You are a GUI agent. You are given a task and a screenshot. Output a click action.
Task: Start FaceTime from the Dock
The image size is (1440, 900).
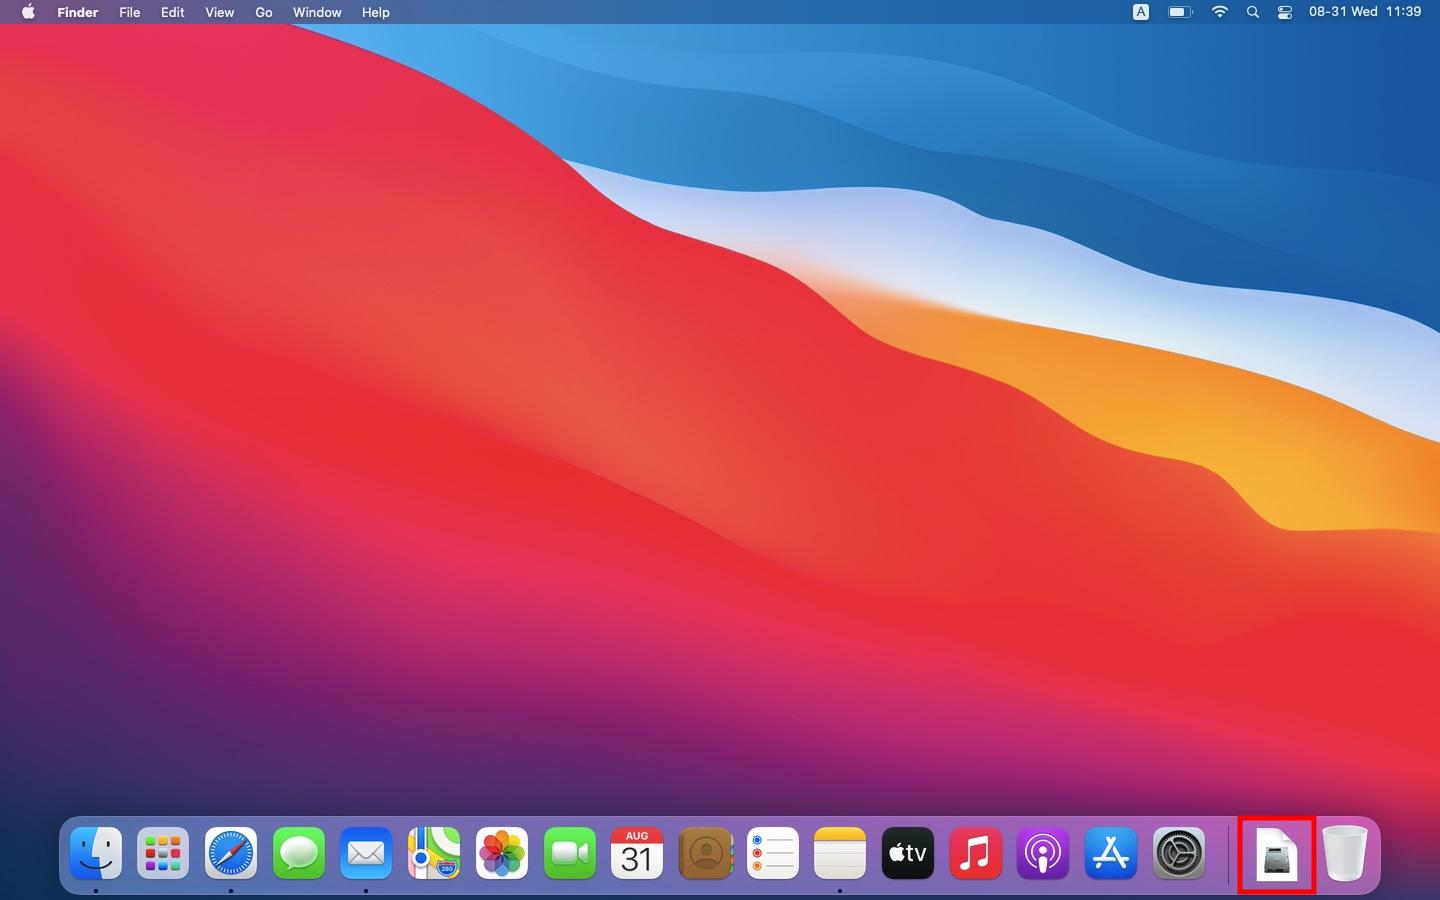pyautogui.click(x=569, y=854)
